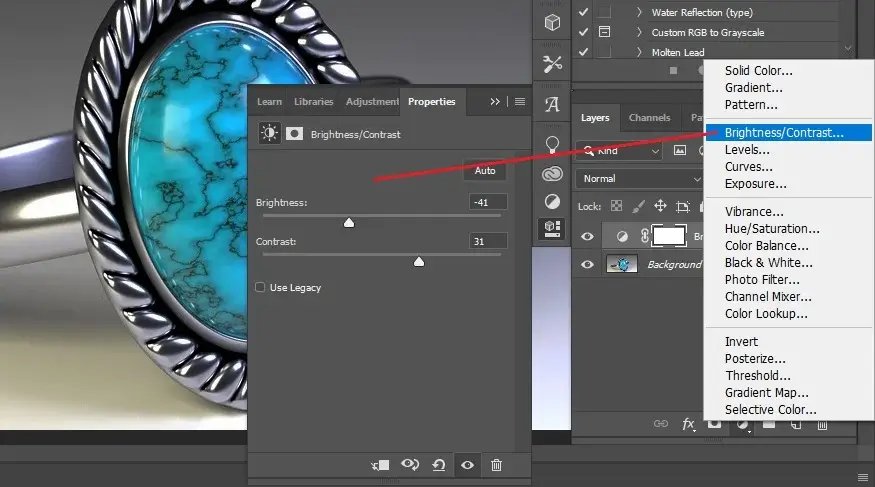The image size is (875, 487).
Task: Click the Contrast slider handle
Action: (419, 262)
